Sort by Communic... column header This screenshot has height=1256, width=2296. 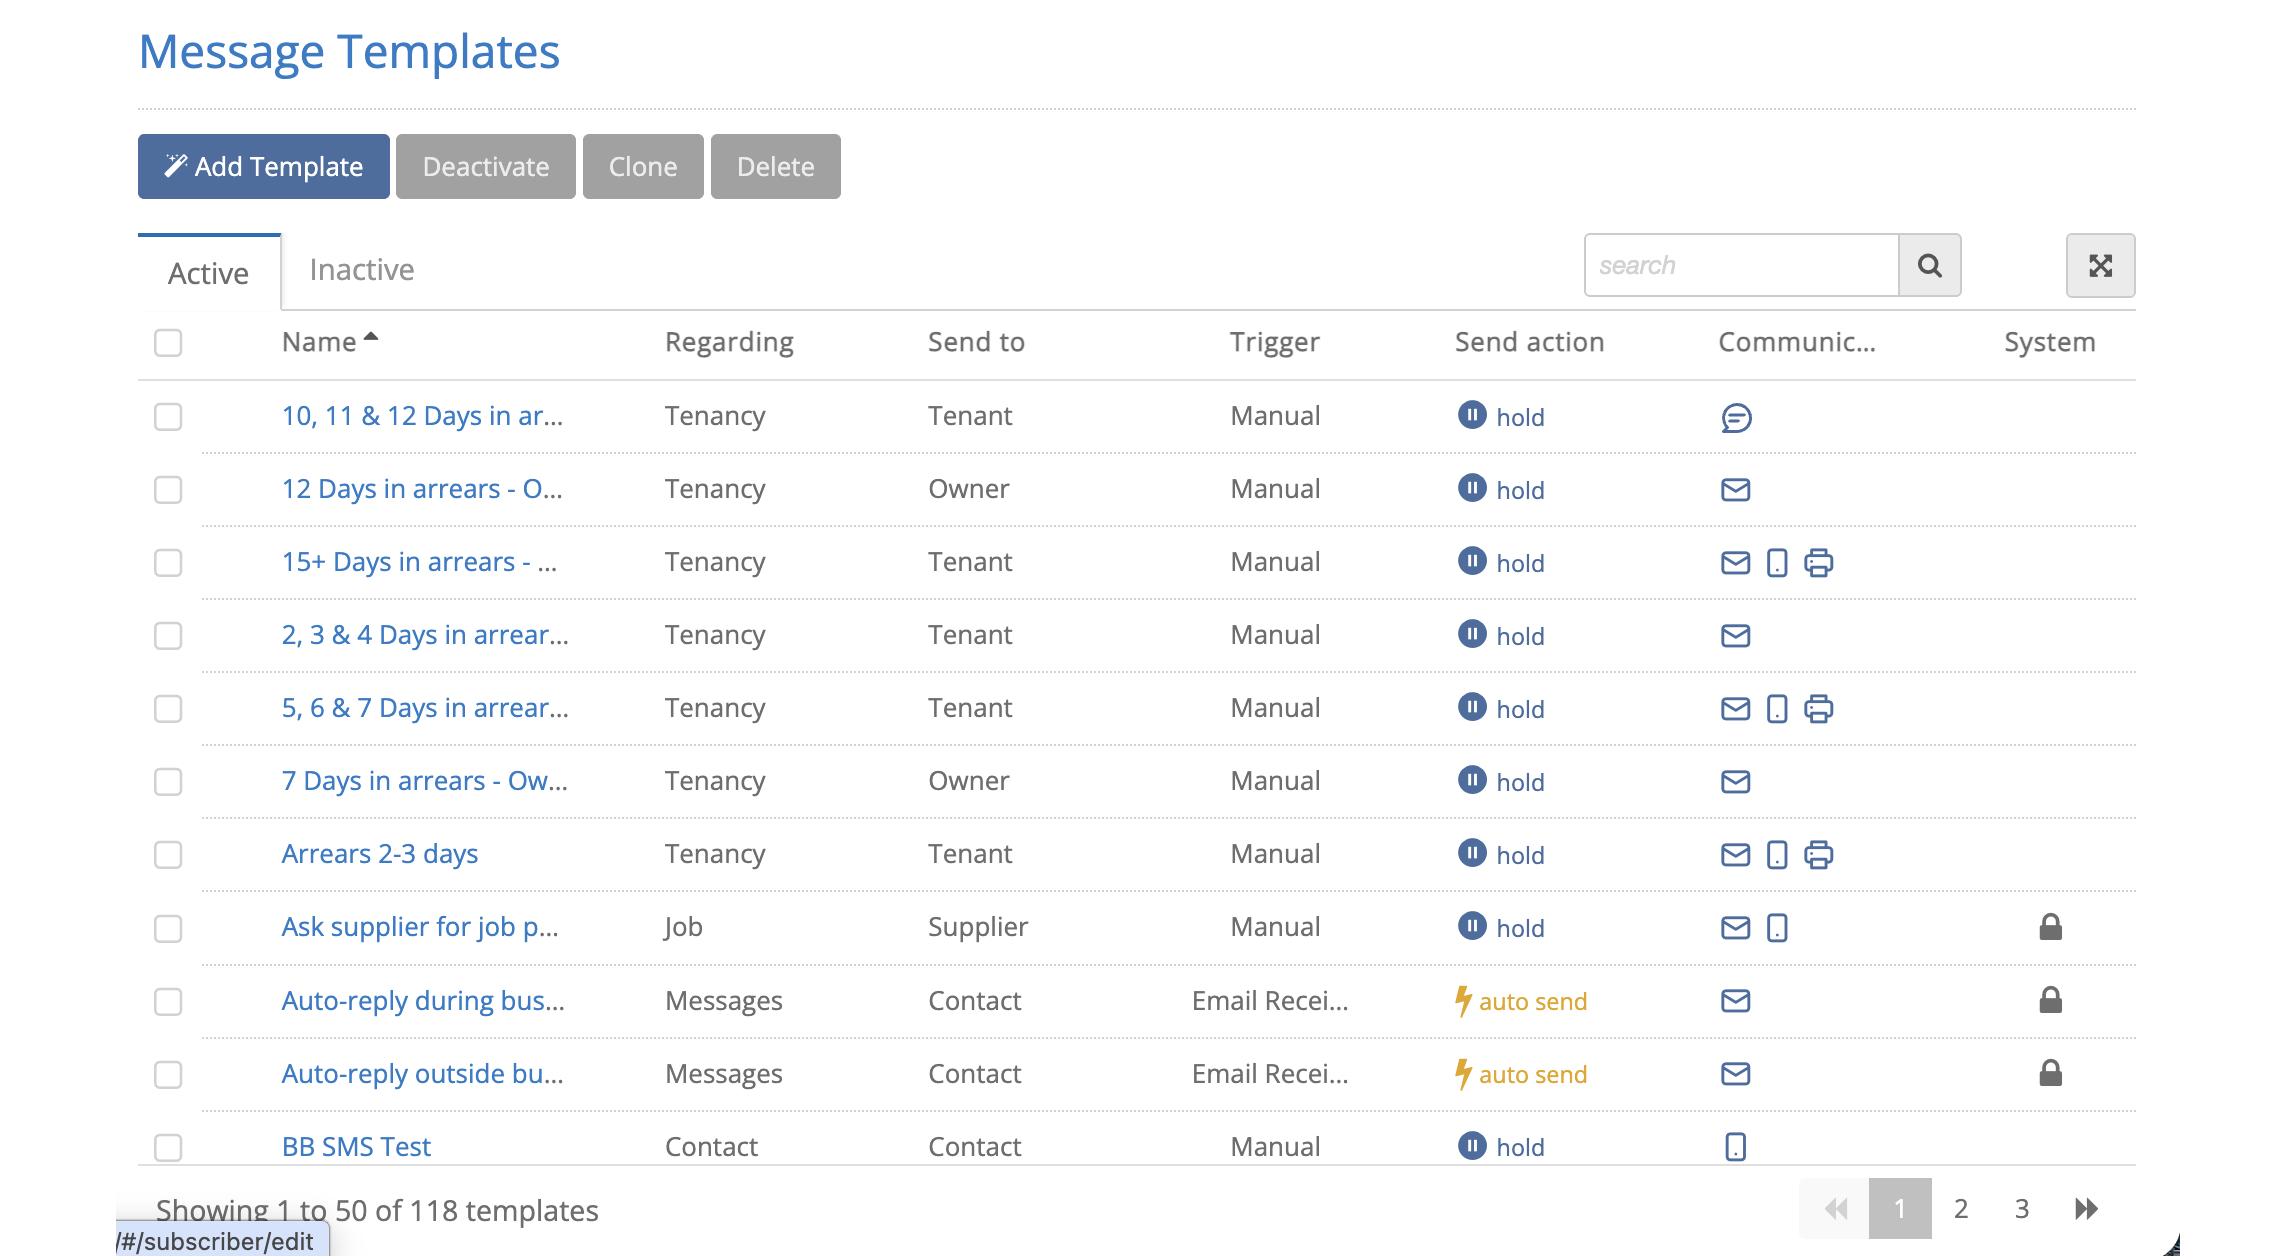[x=1796, y=342]
